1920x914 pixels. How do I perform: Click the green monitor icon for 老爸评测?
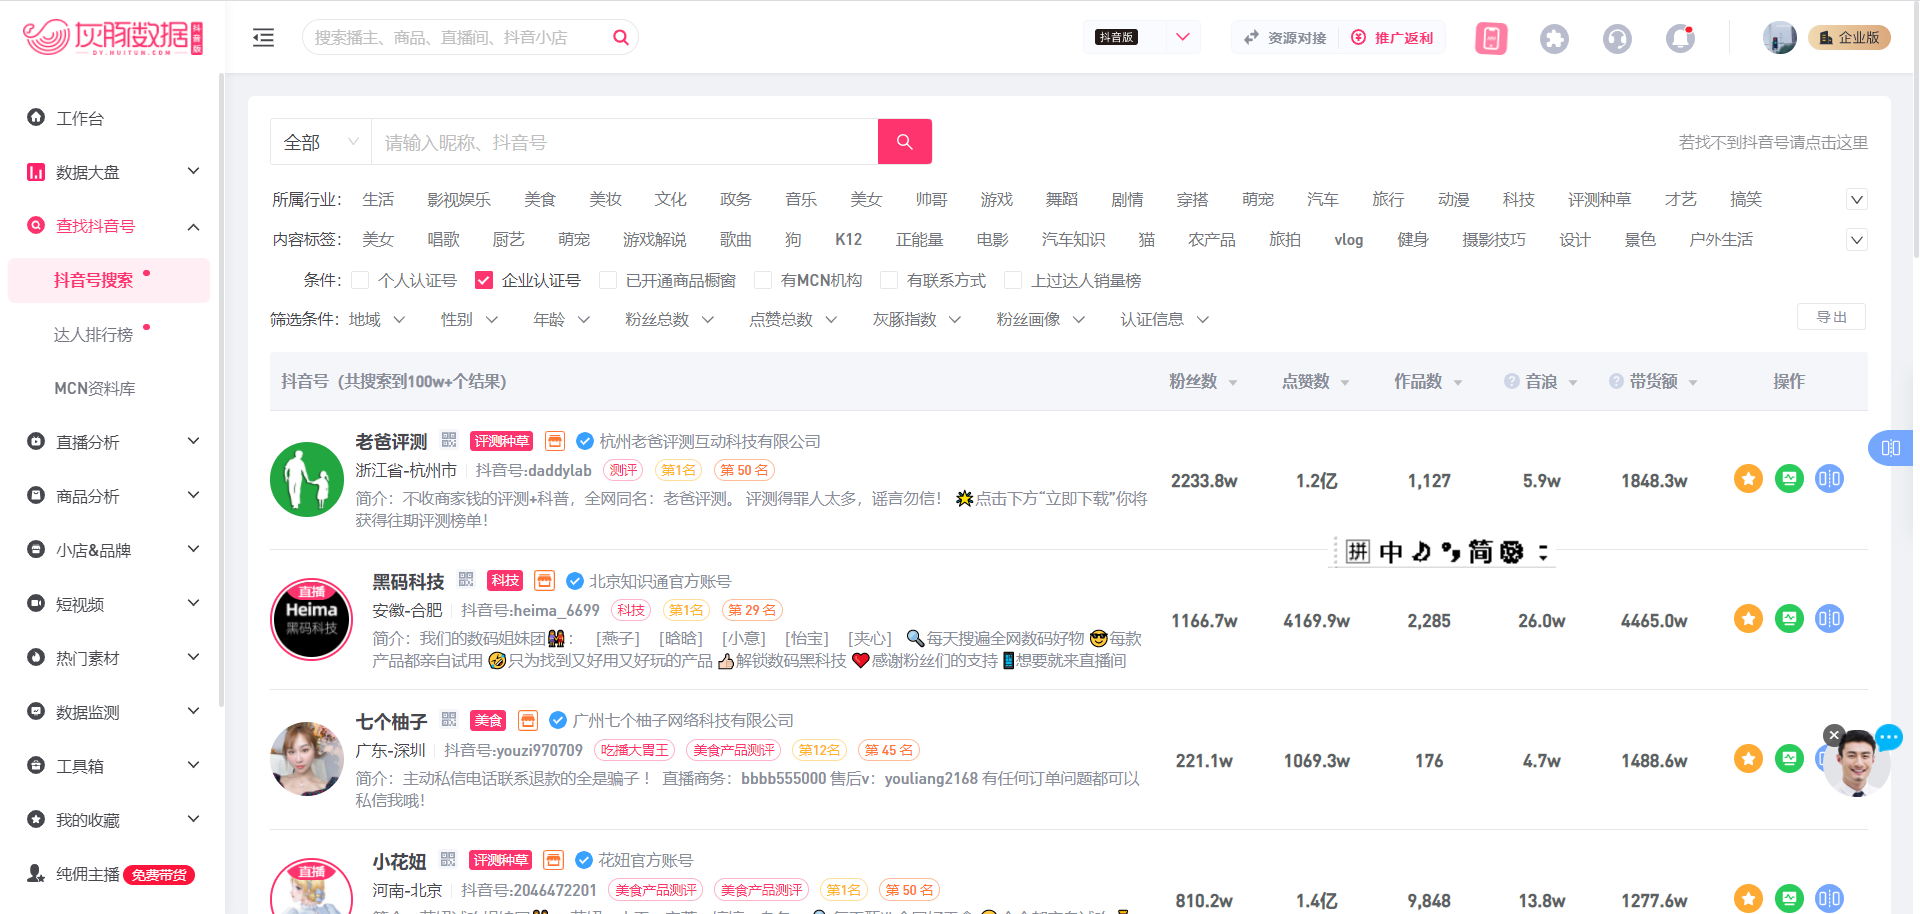tap(1789, 479)
